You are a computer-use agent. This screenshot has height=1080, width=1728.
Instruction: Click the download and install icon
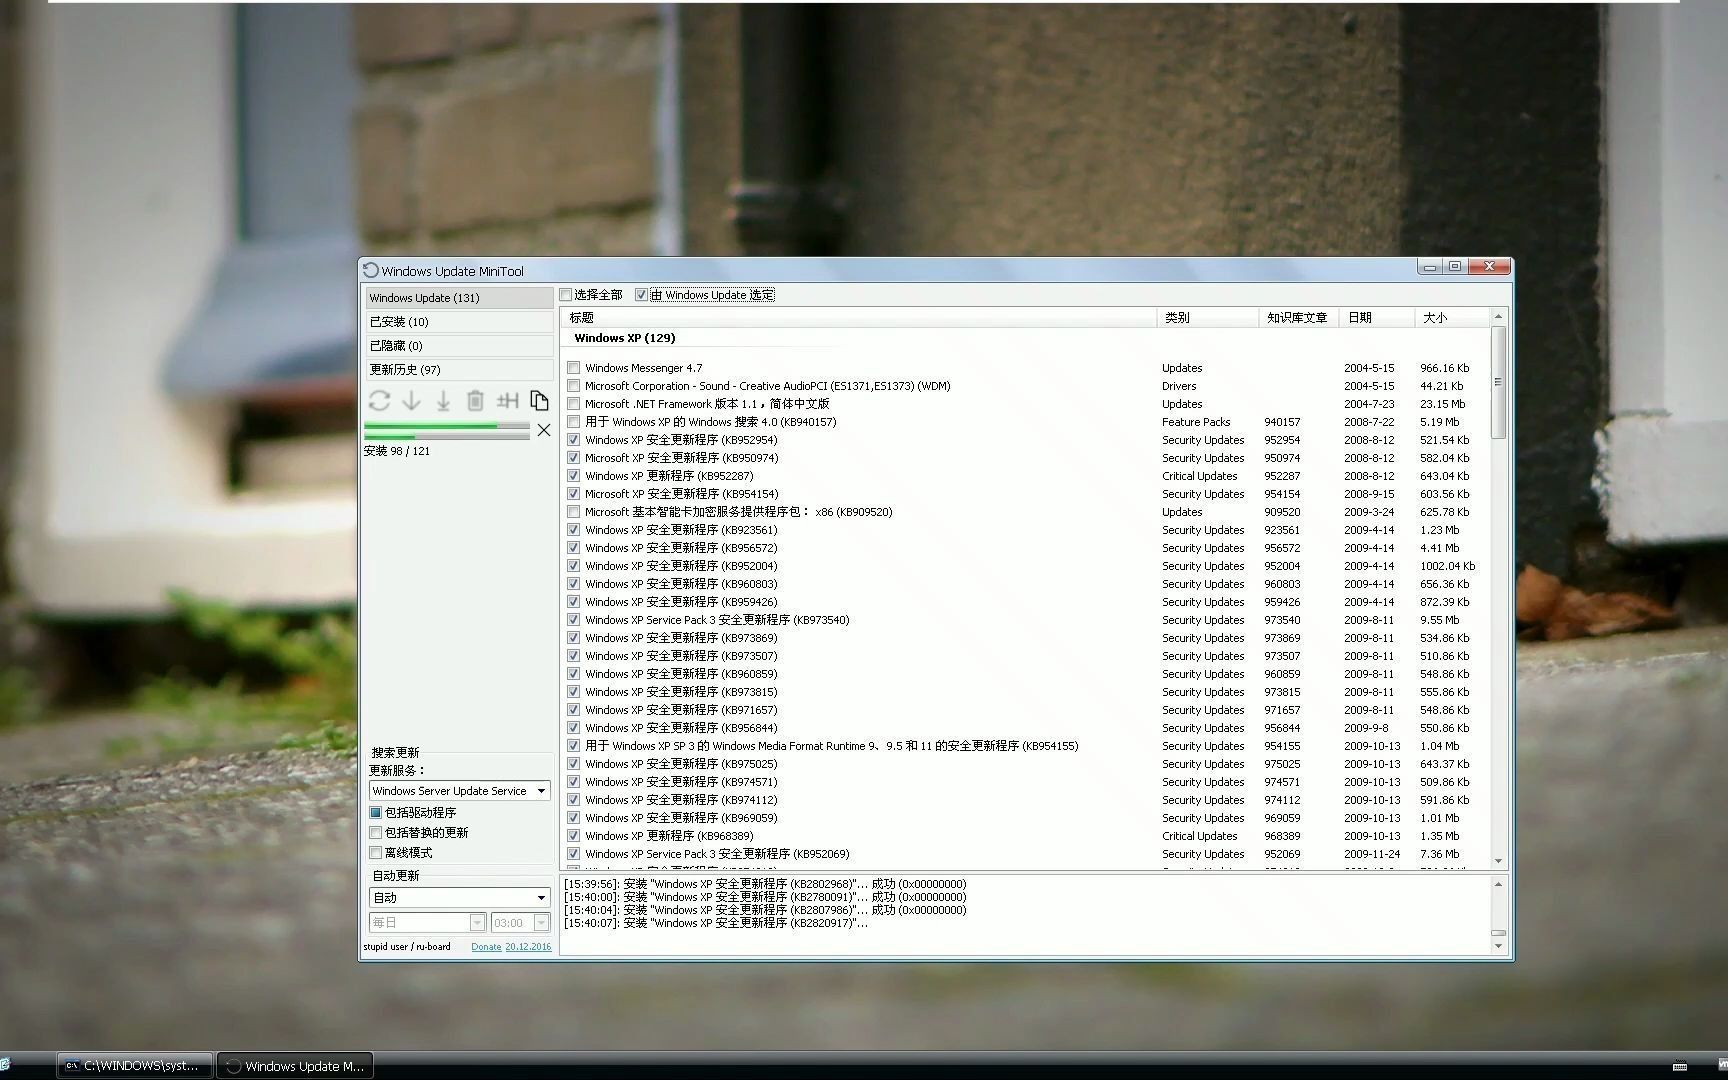click(443, 401)
